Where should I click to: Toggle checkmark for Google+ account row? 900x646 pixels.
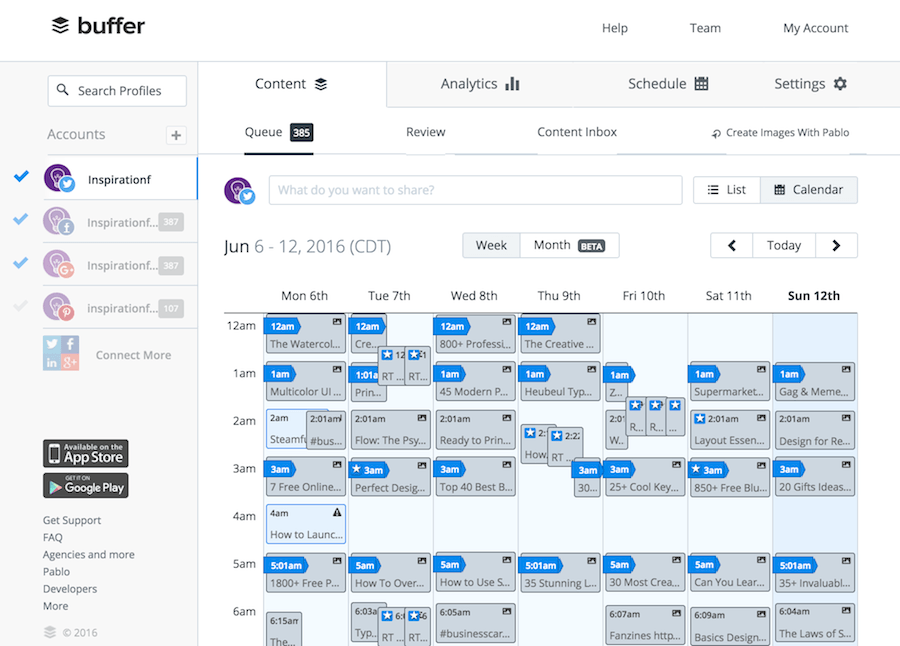(x=21, y=262)
